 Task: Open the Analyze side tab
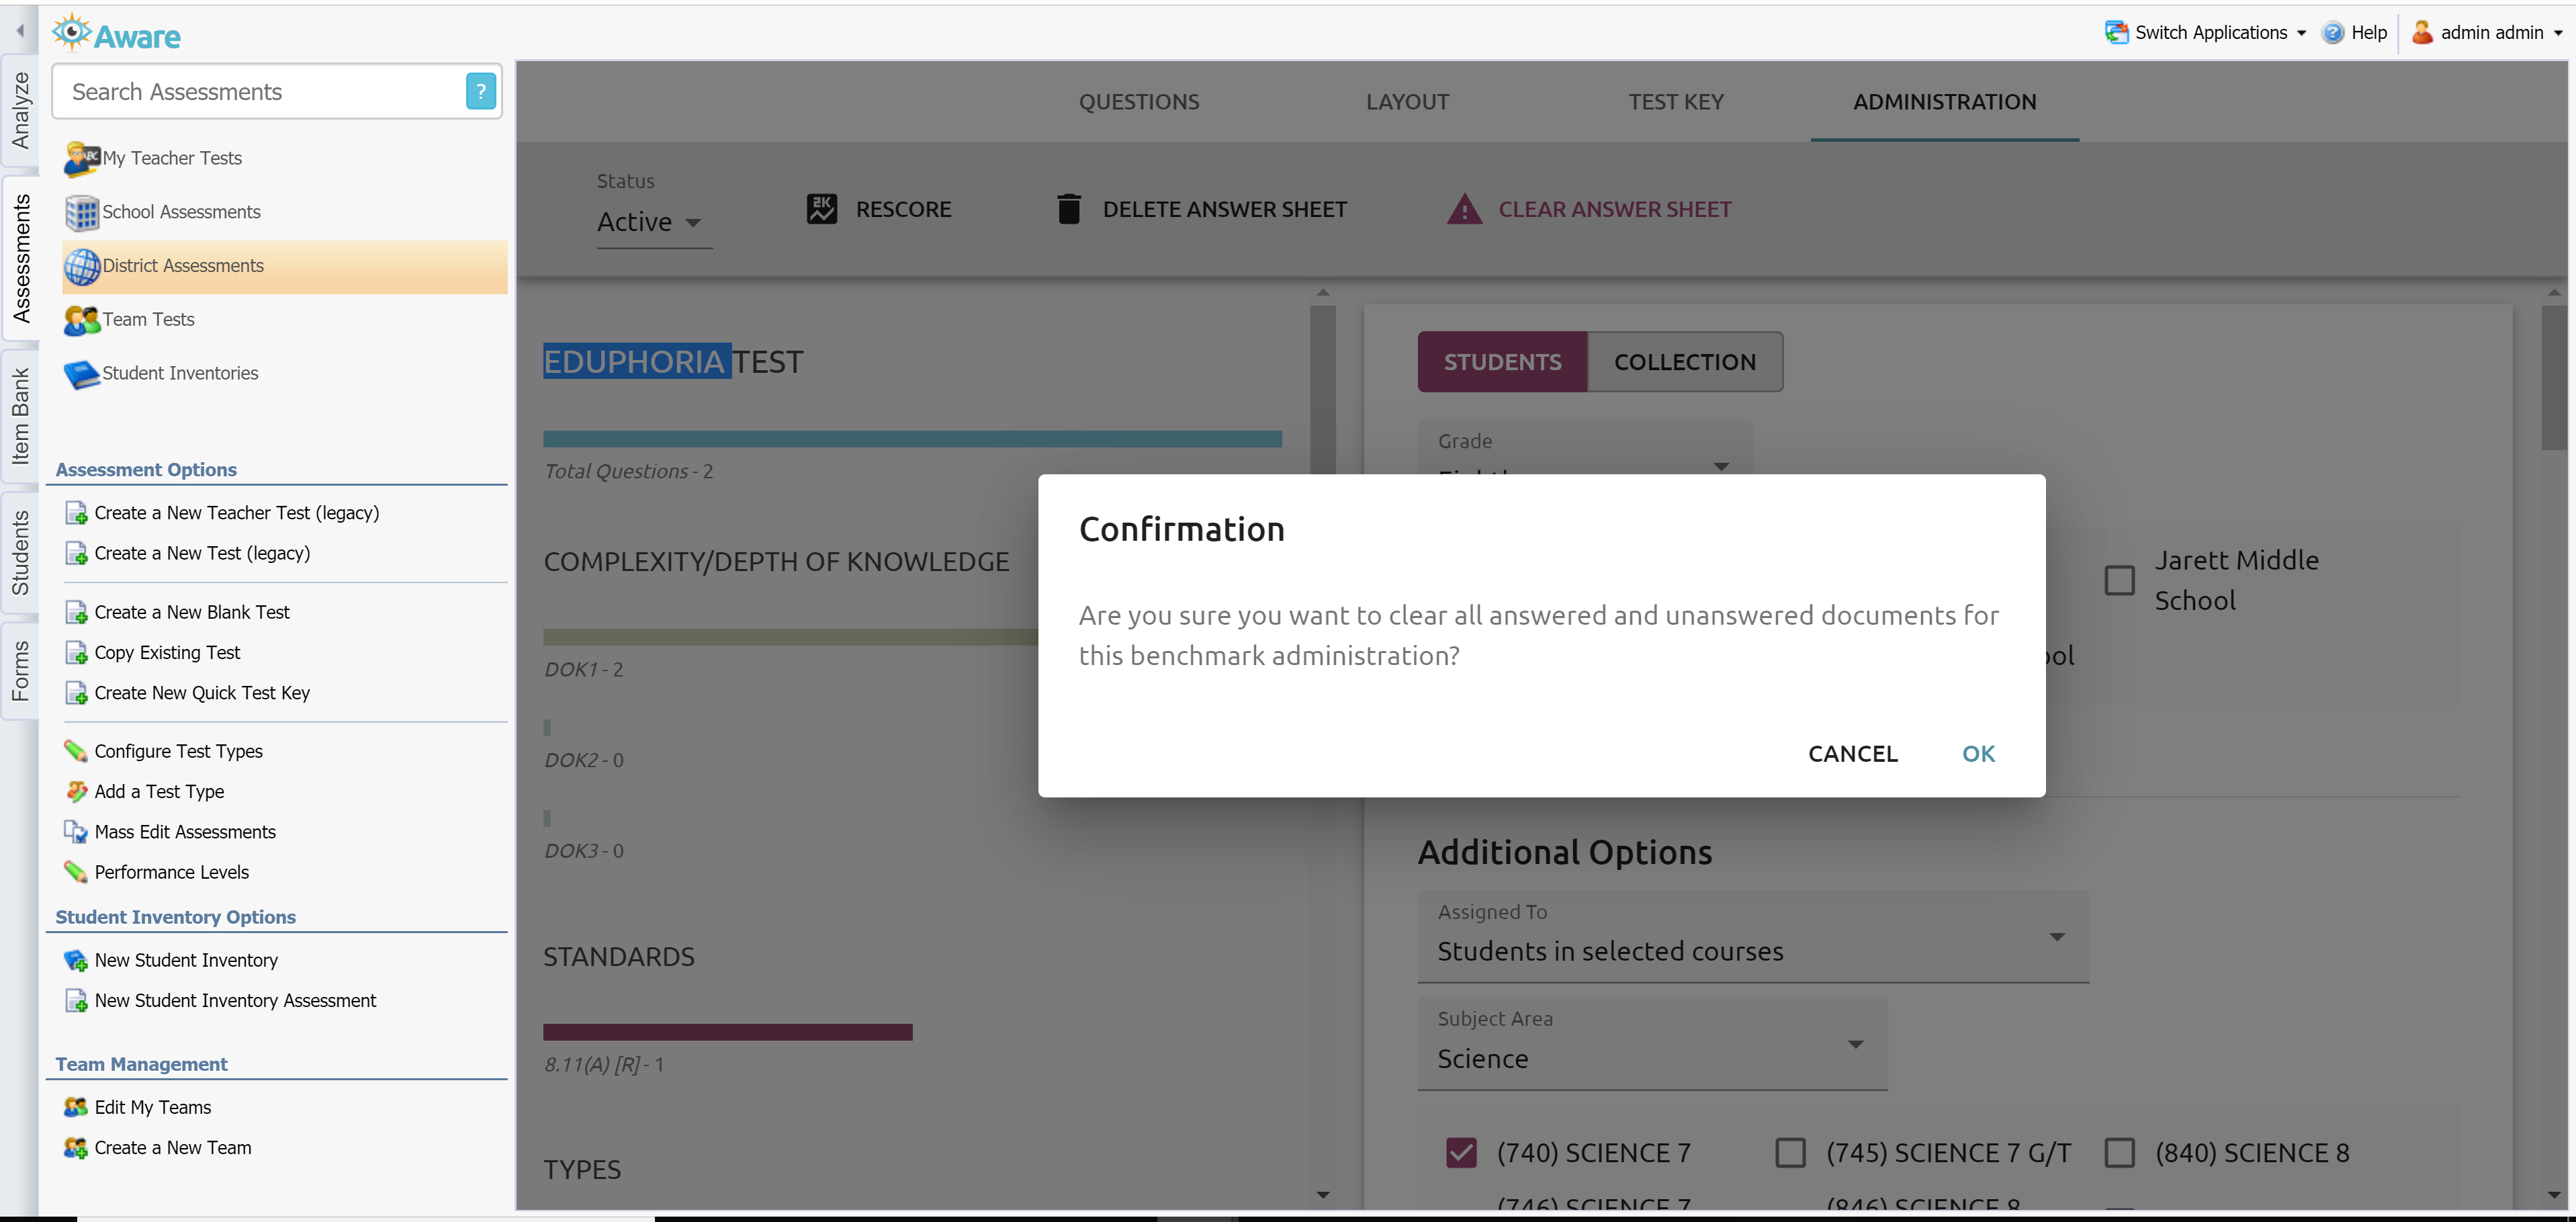click(x=20, y=111)
